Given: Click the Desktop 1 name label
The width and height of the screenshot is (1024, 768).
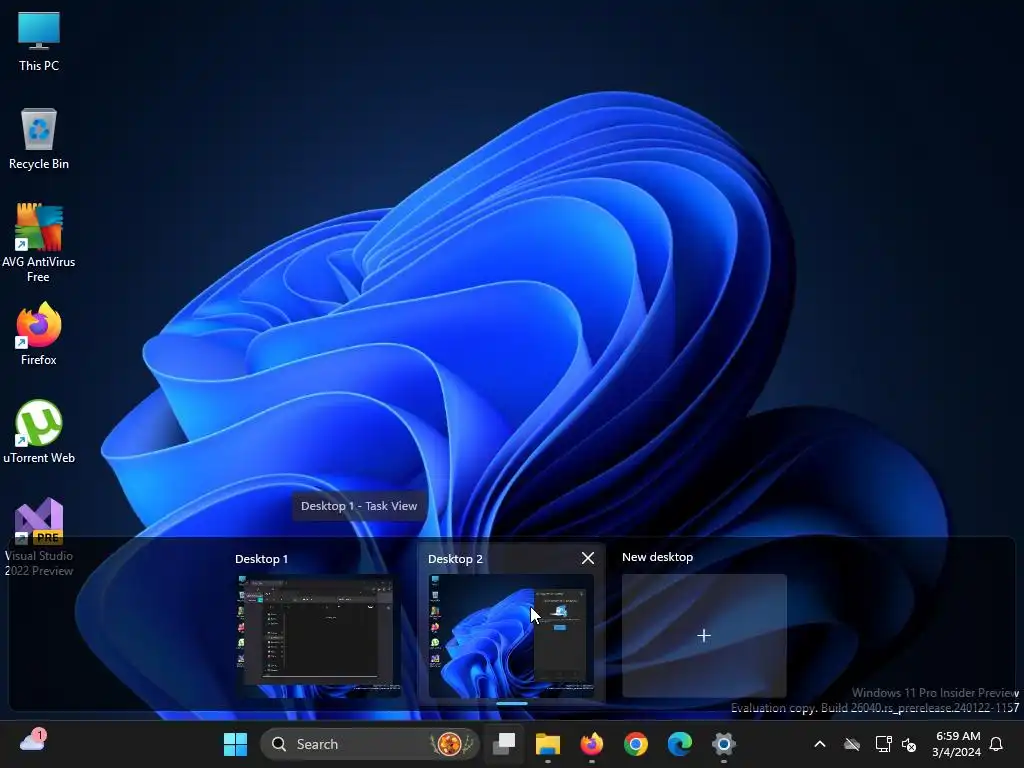Looking at the screenshot, I should pos(261,559).
